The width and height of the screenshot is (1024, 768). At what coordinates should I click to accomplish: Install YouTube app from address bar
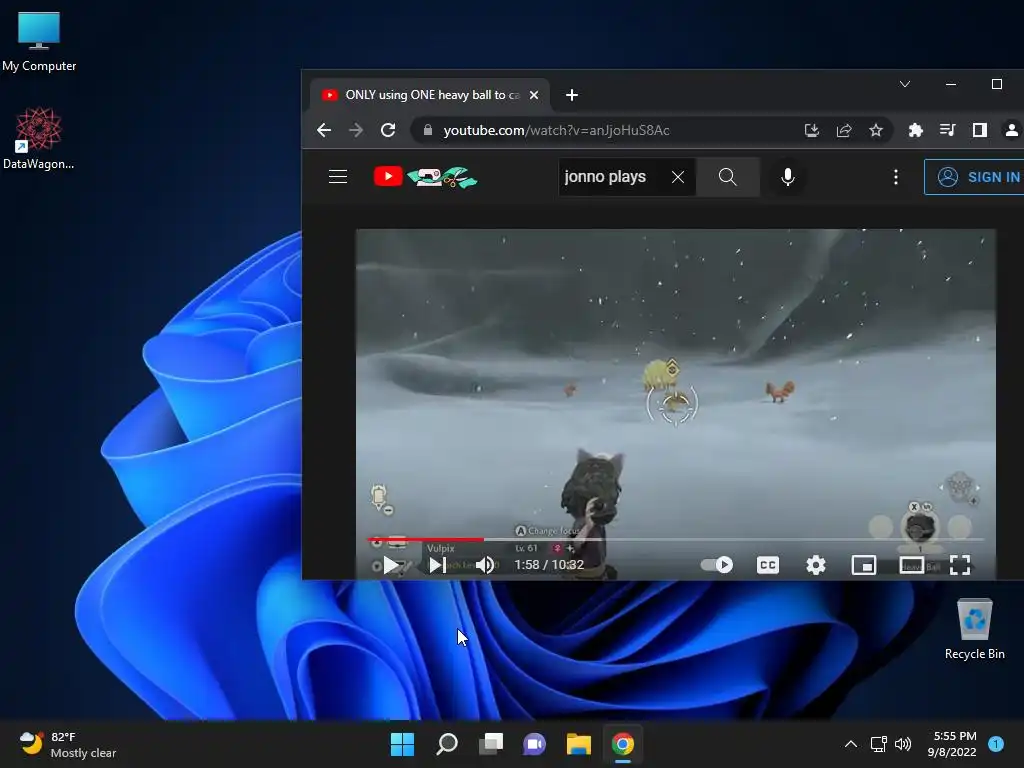[812, 130]
